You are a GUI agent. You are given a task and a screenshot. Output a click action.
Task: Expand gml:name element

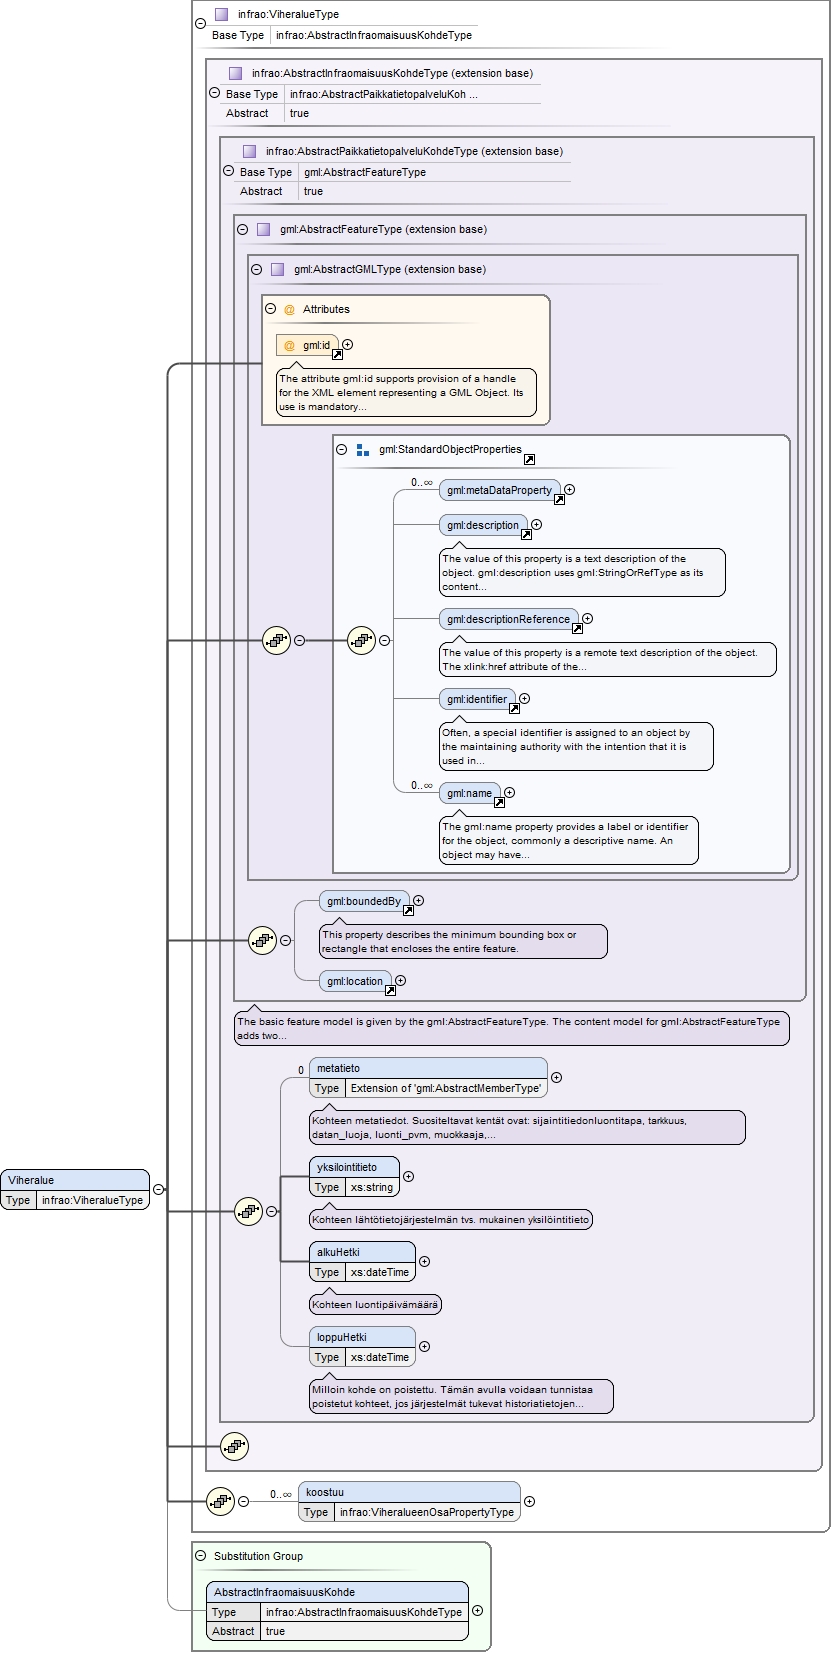click(x=509, y=792)
